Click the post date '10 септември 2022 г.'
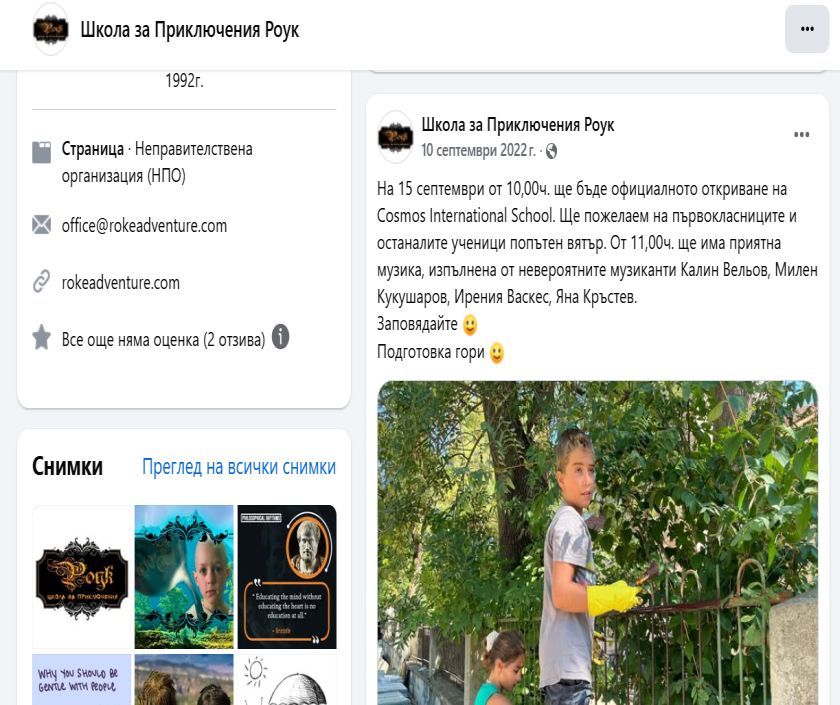Image resolution: width=840 pixels, height=705 pixels. click(478, 151)
